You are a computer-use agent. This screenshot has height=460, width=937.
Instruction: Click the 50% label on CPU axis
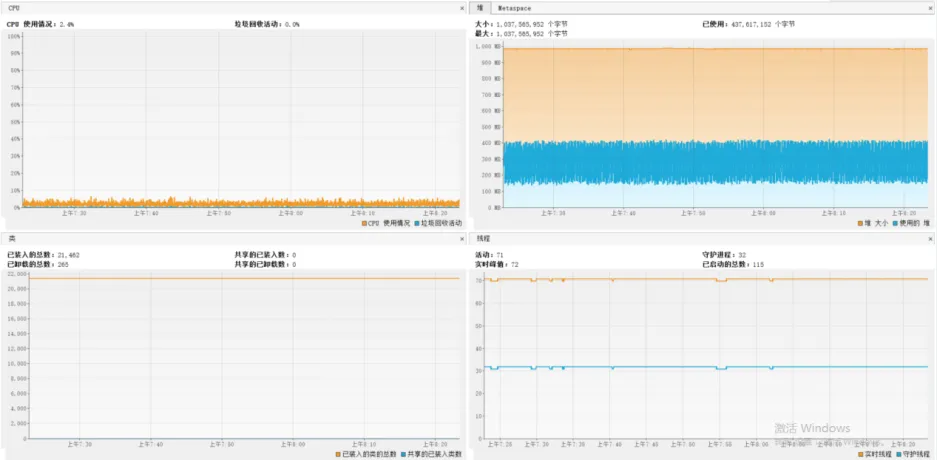point(16,121)
